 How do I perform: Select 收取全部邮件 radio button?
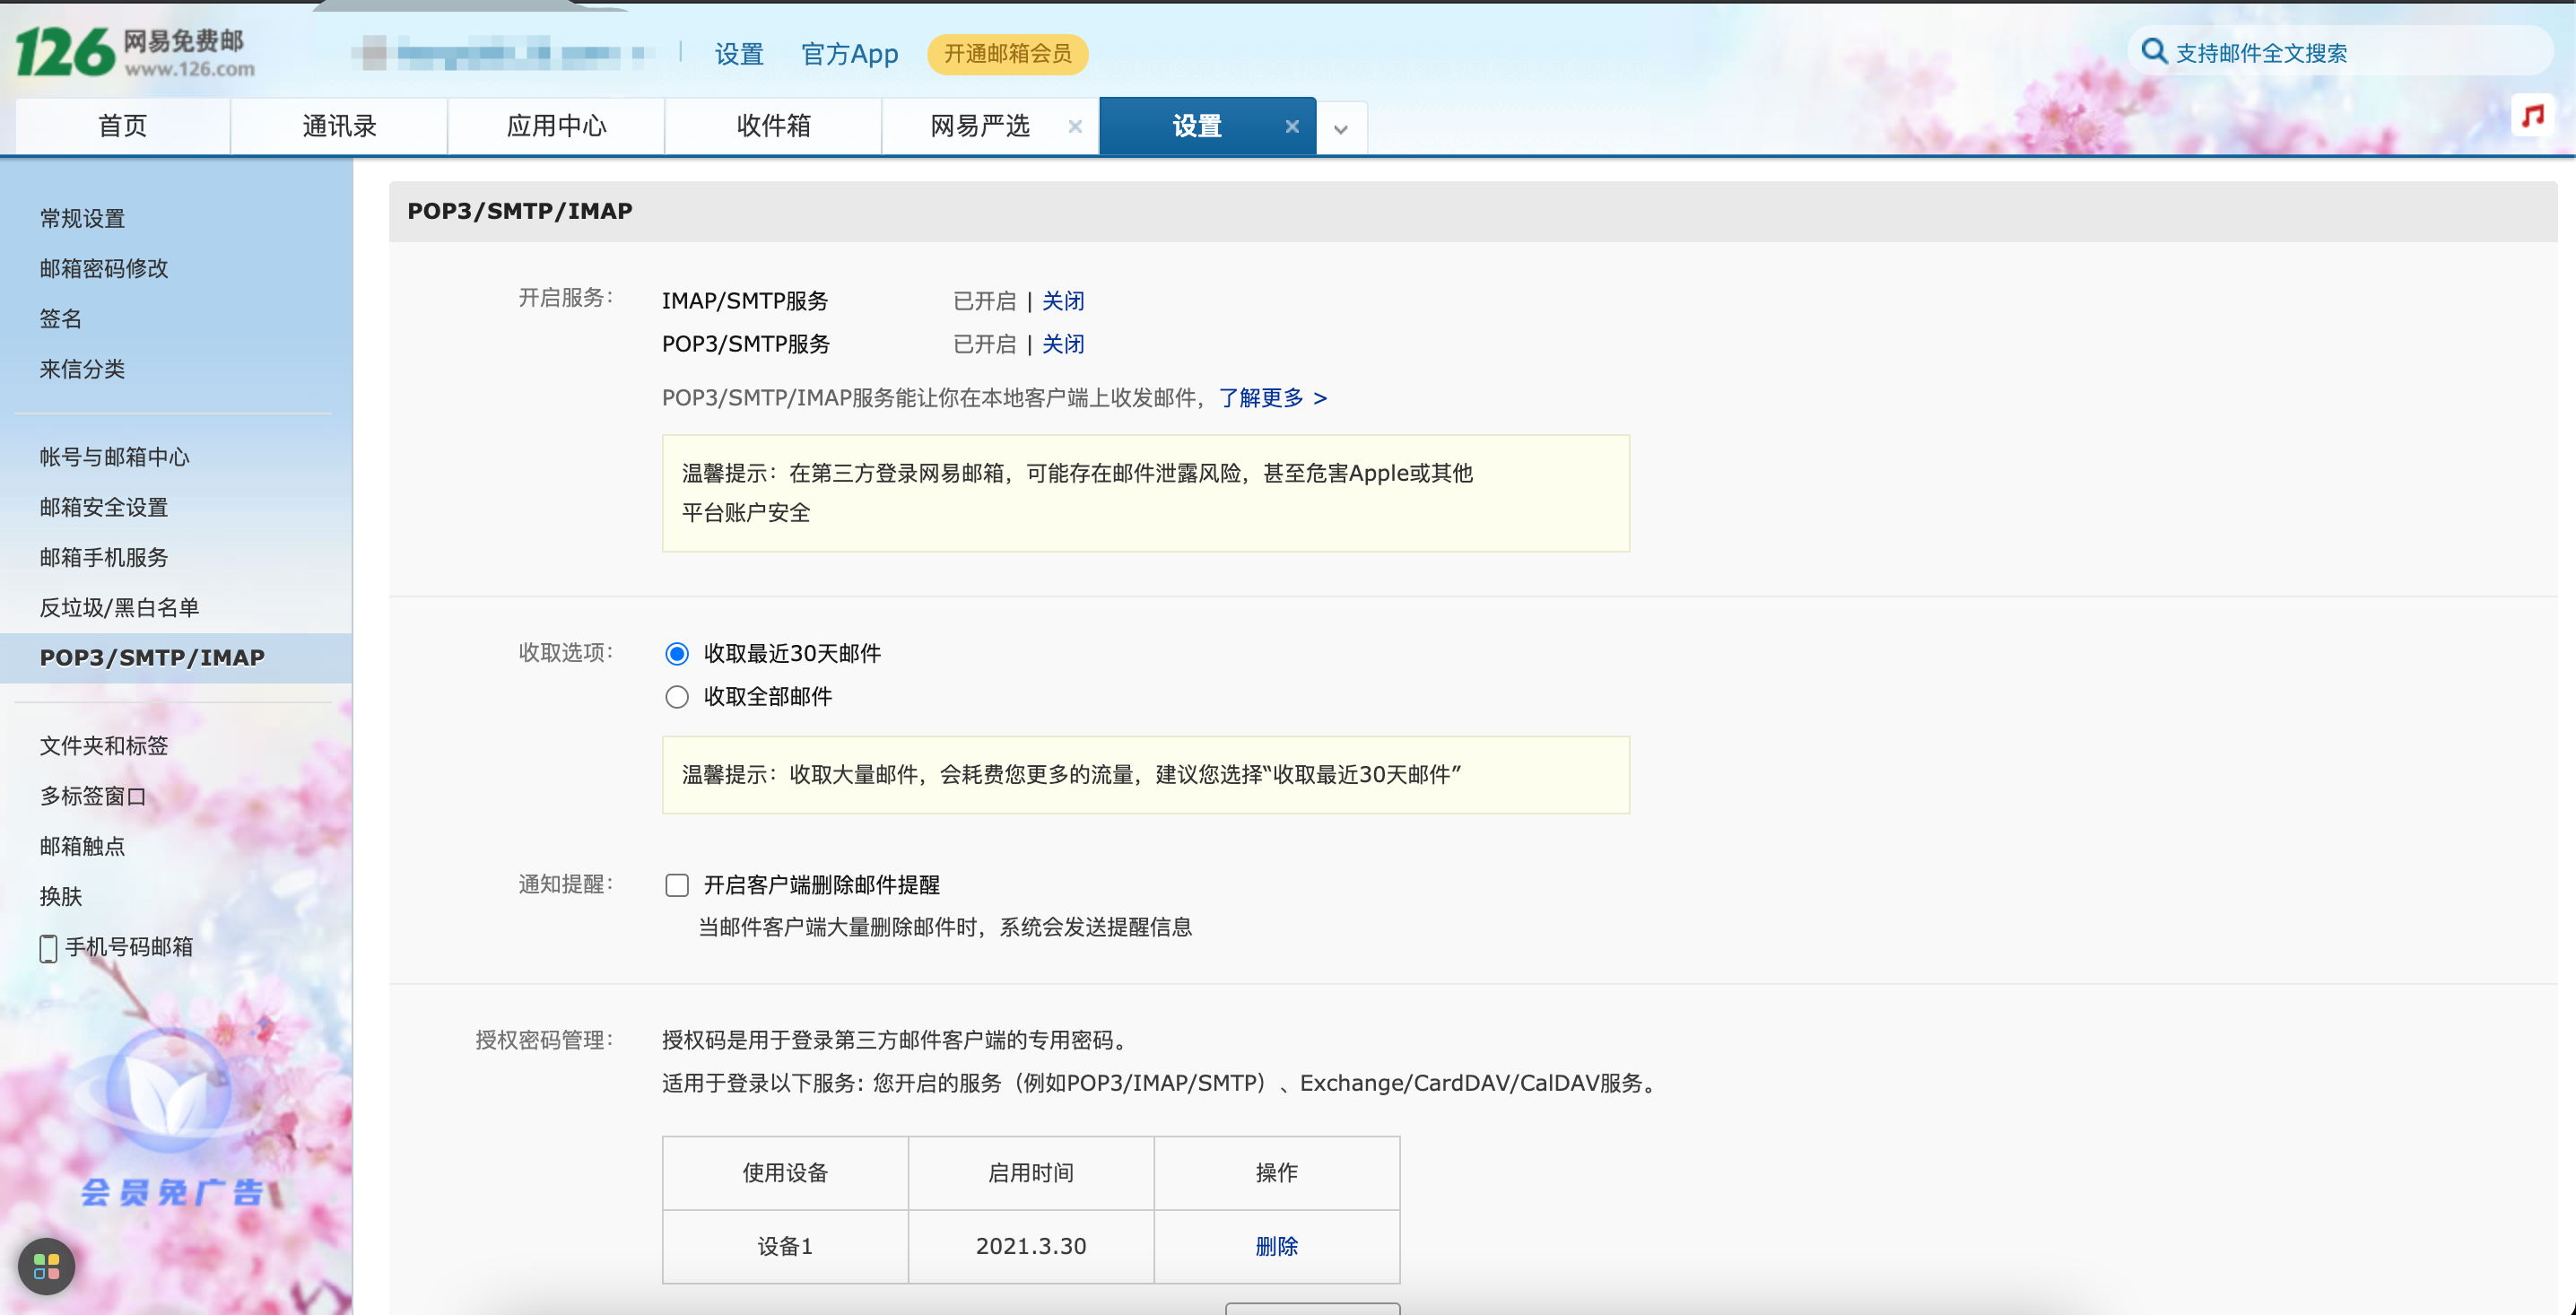click(x=677, y=697)
